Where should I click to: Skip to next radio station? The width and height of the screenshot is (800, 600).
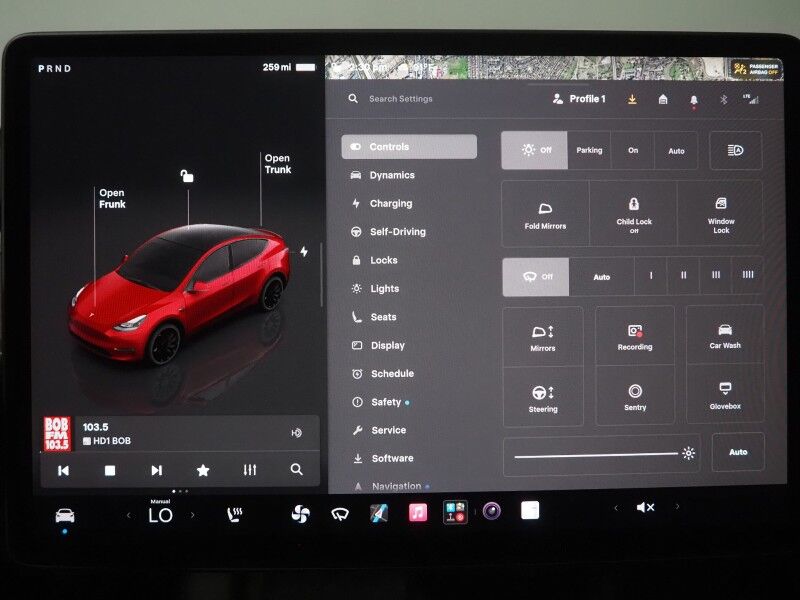point(157,470)
